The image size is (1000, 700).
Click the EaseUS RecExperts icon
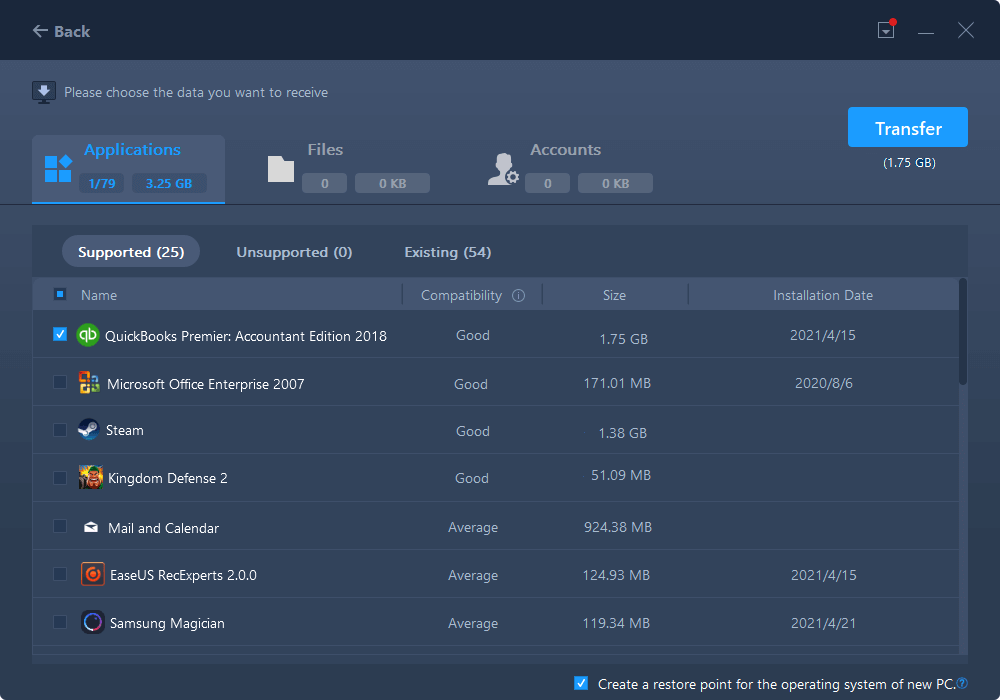click(91, 575)
